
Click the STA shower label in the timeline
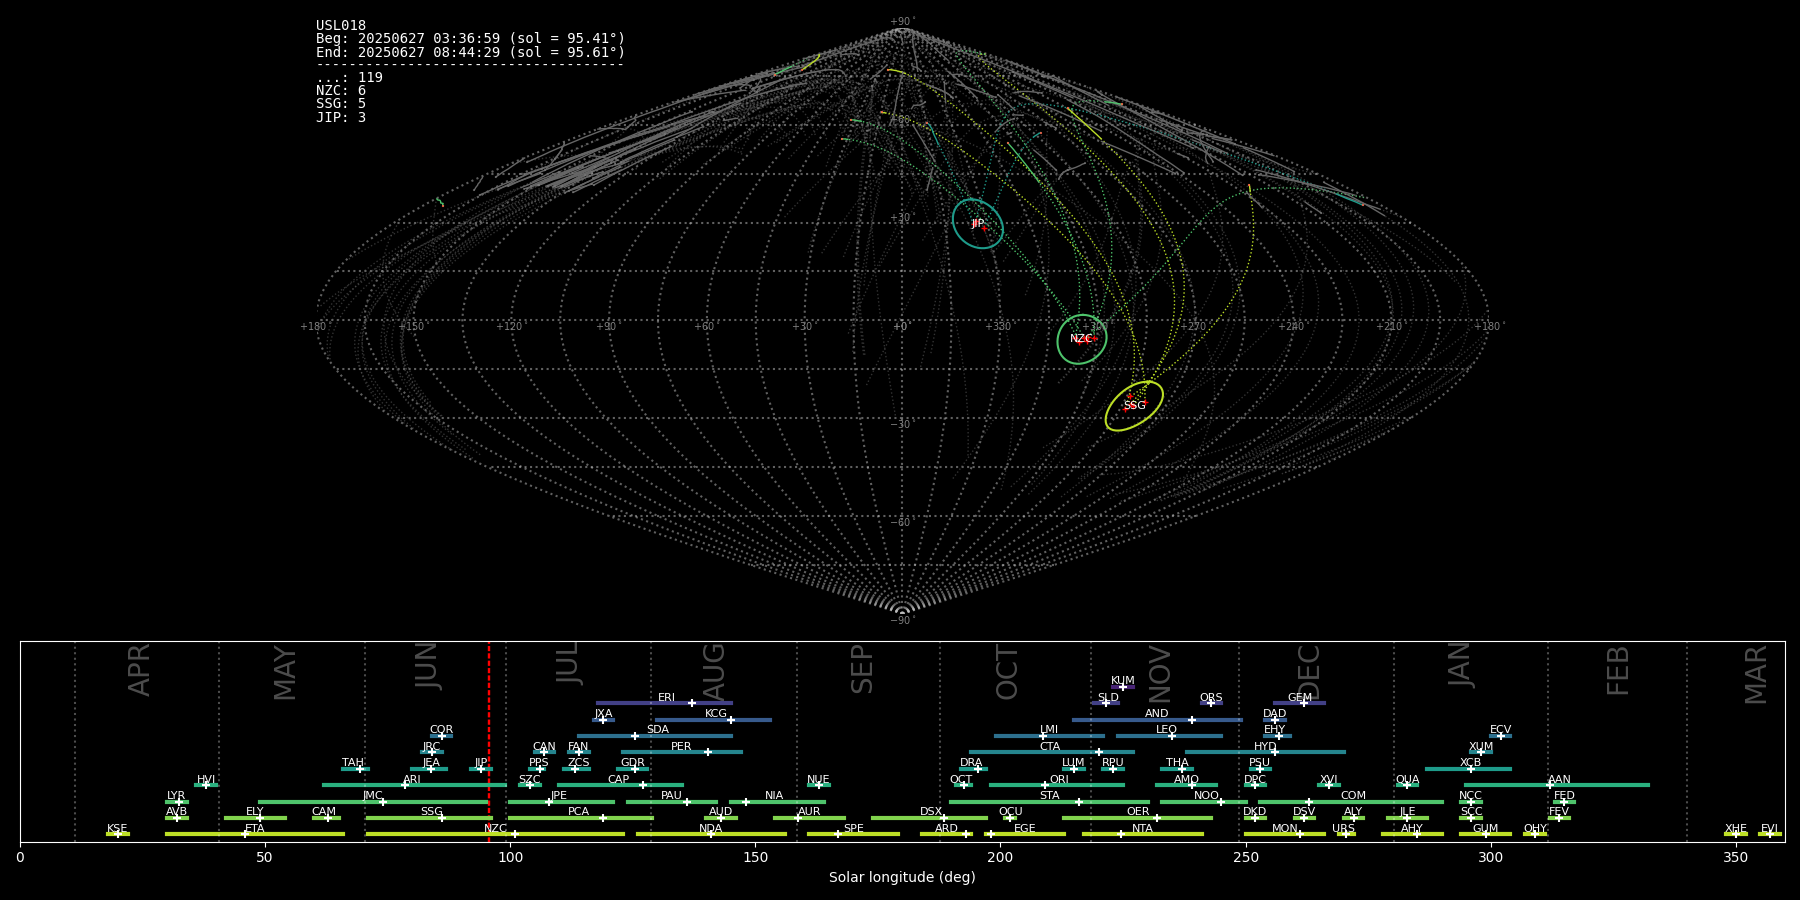pyautogui.click(x=1049, y=796)
